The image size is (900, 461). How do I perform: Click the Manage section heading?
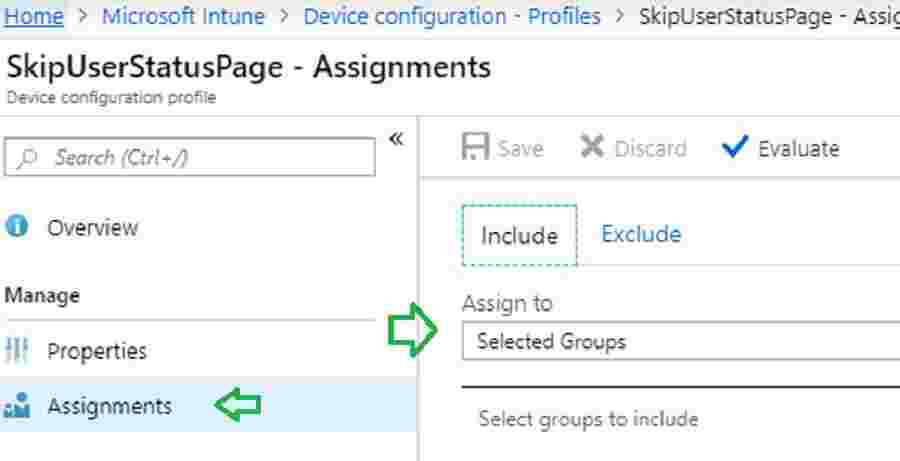point(42,296)
